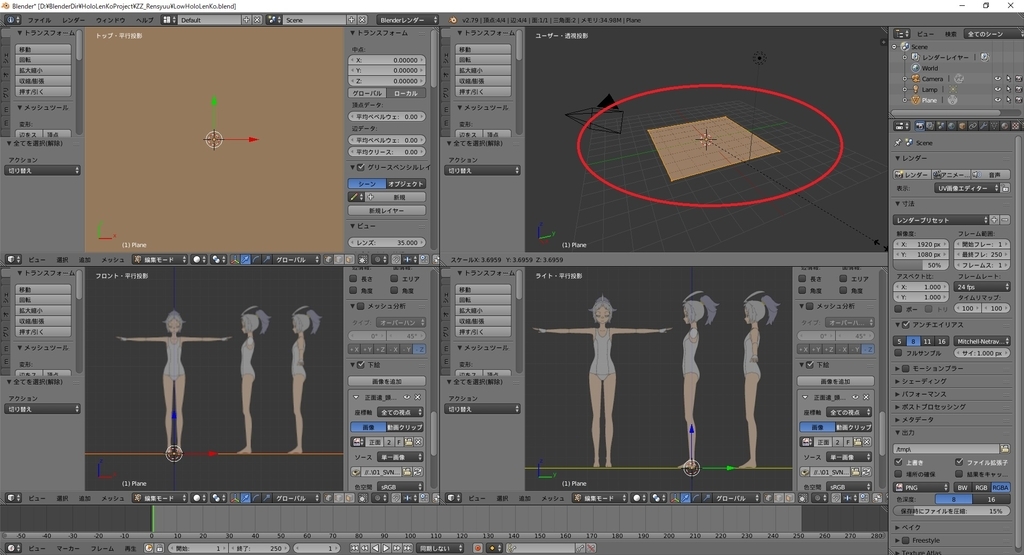Toggle the グリースペンシル checkbox in top view panel

361,167
